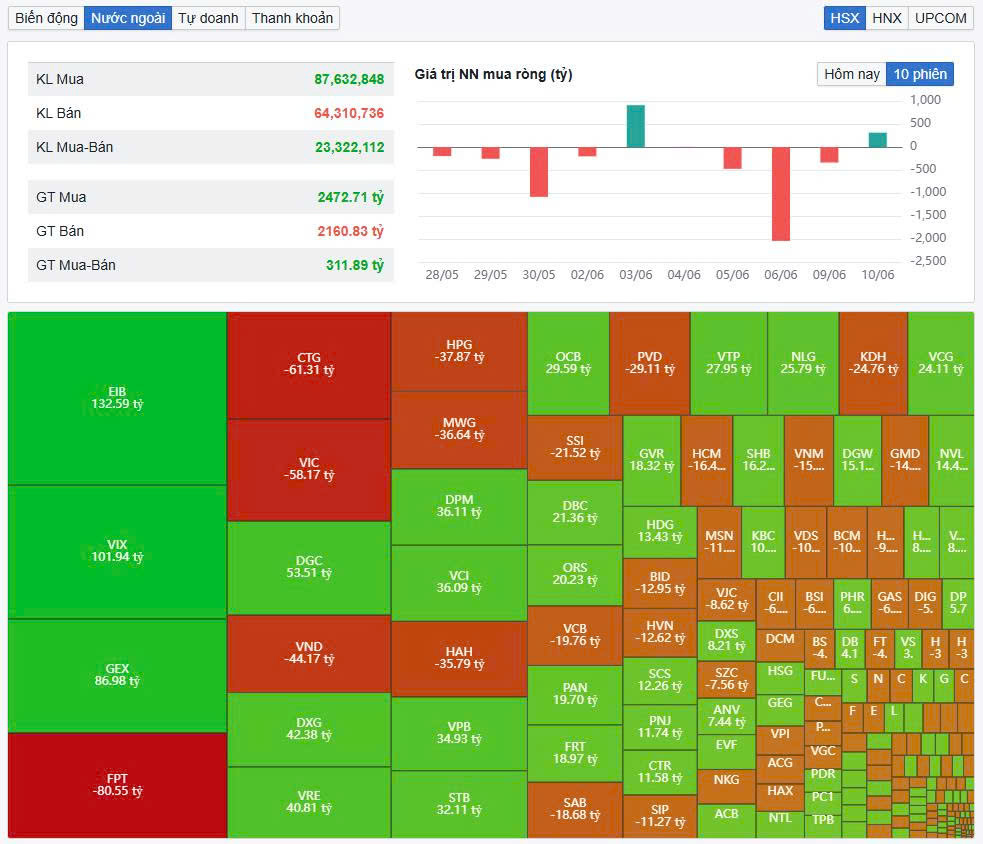Image resolution: width=983 pixels, height=844 pixels.
Task: Switch to the Biến động tab
Action: [46, 18]
